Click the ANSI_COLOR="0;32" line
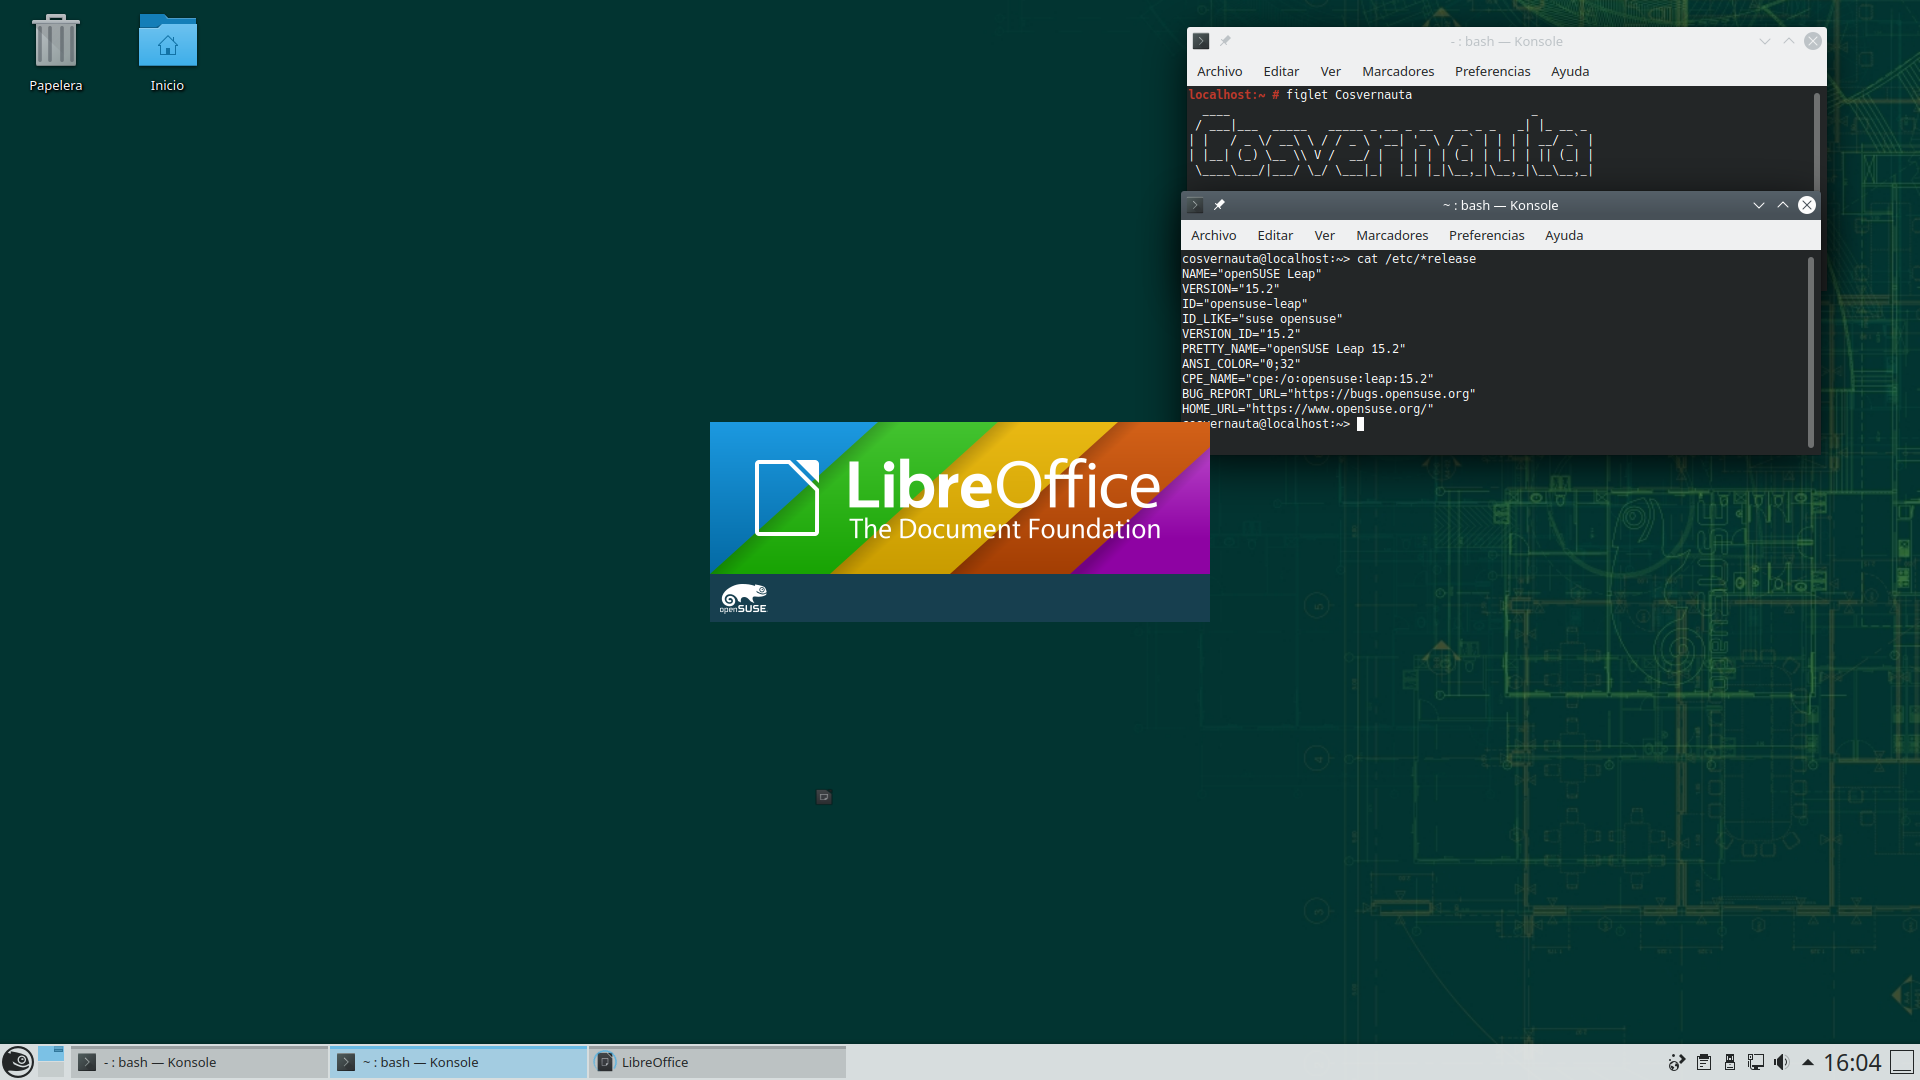 click(x=1241, y=364)
